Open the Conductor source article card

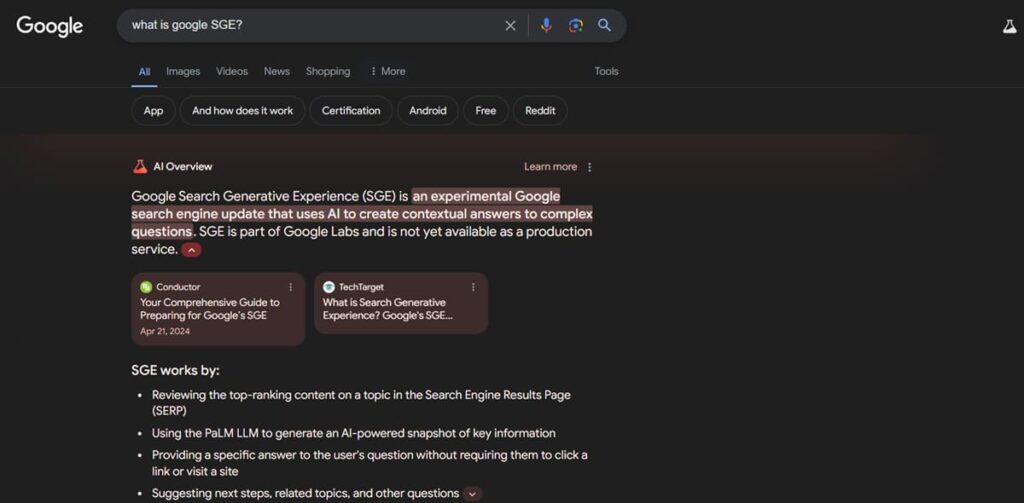pyautogui.click(x=217, y=309)
